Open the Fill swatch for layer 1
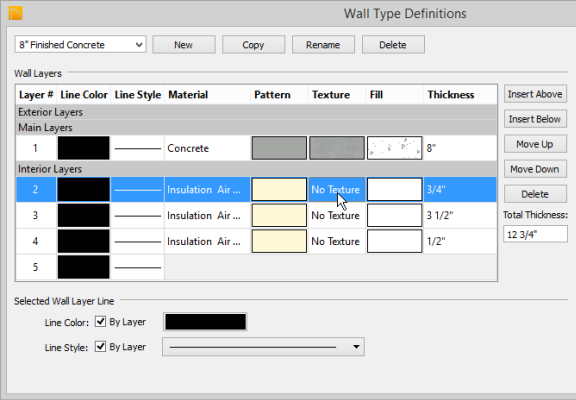The width and height of the screenshot is (576, 400). [395, 148]
